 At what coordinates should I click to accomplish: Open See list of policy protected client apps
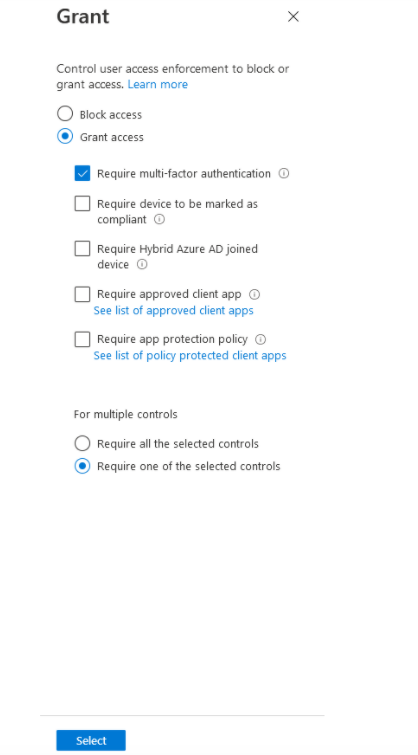190,355
